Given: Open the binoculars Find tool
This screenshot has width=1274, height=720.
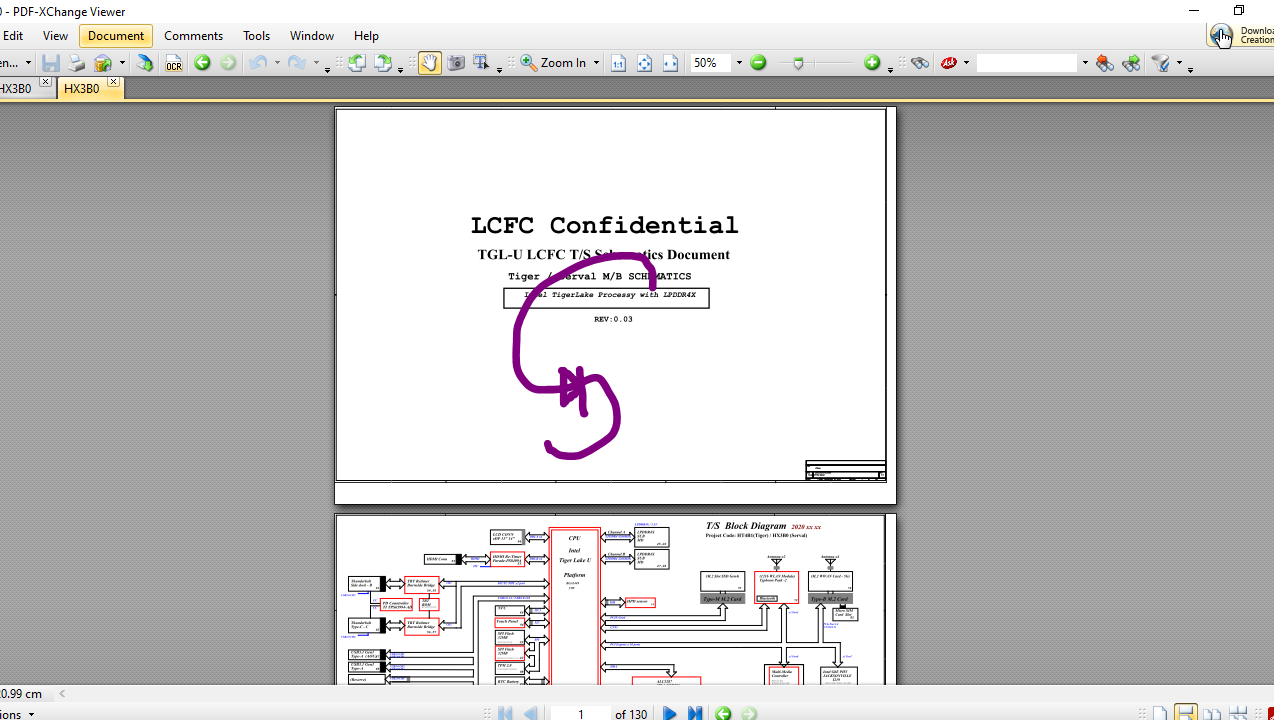Looking at the screenshot, I should 920,63.
